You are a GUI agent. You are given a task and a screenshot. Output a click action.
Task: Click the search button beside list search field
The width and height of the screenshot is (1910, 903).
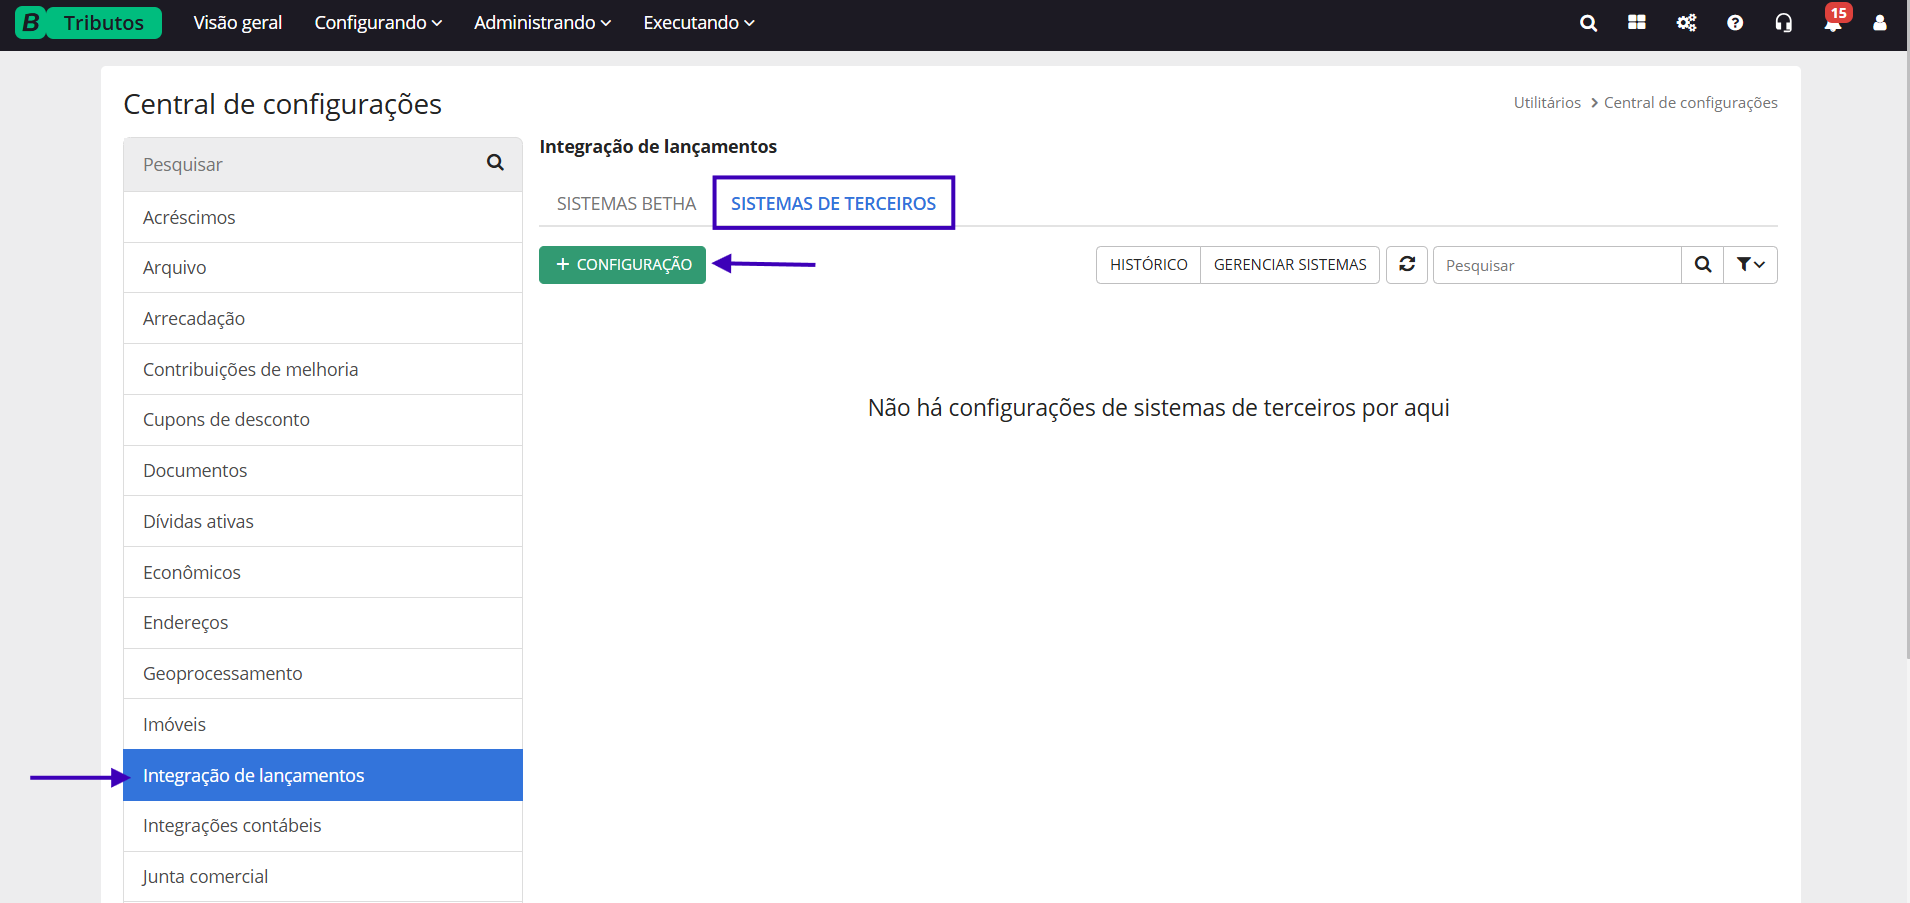coord(1703,265)
